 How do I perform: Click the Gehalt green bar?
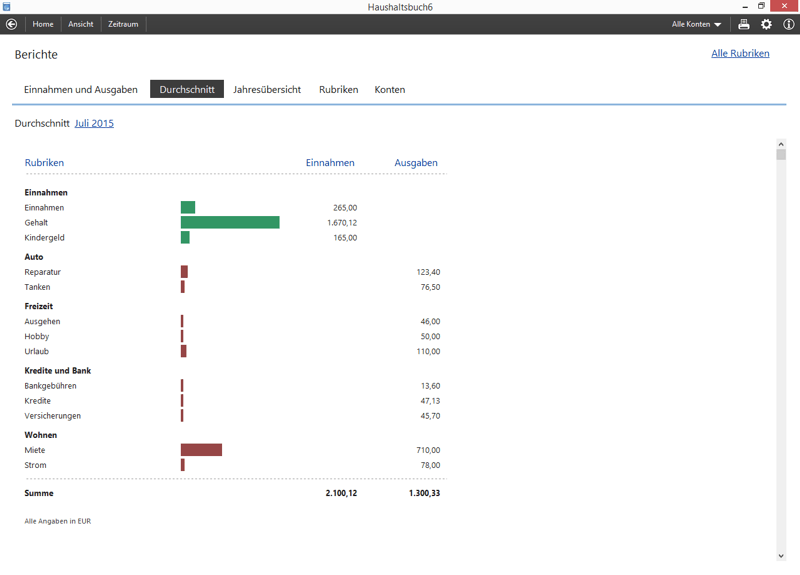tap(230, 223)
